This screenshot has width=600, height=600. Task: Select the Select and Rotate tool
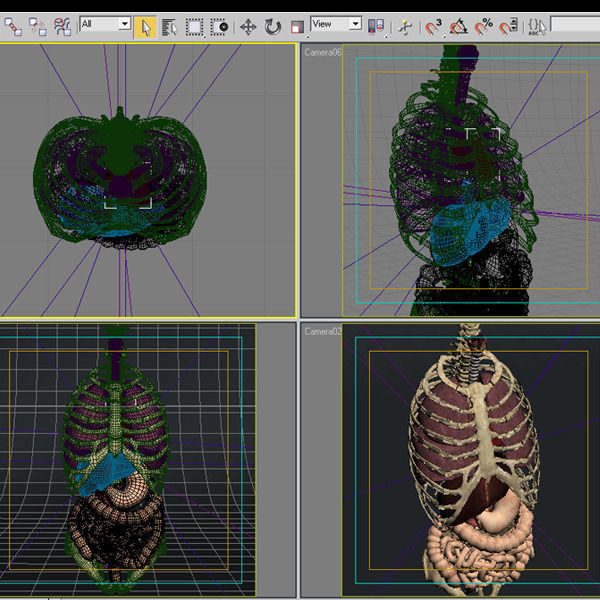click(272, 28)
